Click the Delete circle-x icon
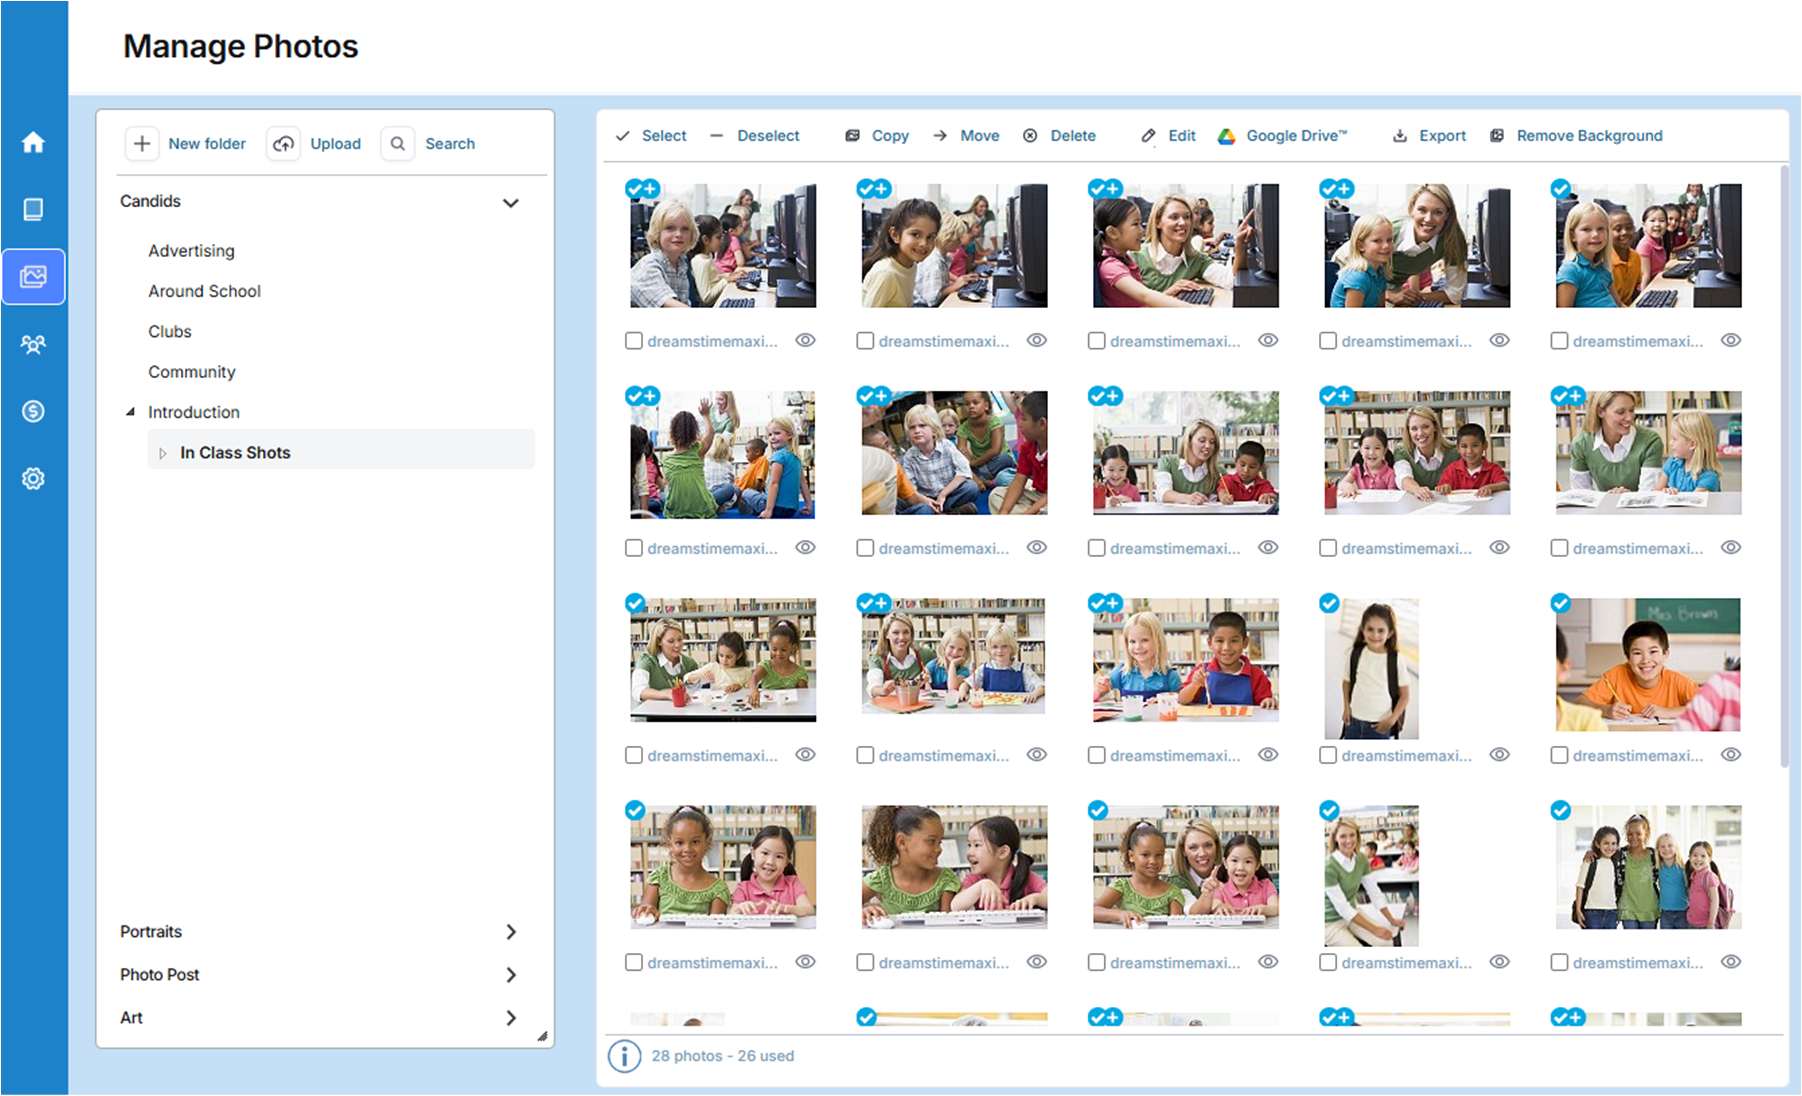Image resolution: width=1802 pixels, height=1096 pixels. (x=1030, y=136)
